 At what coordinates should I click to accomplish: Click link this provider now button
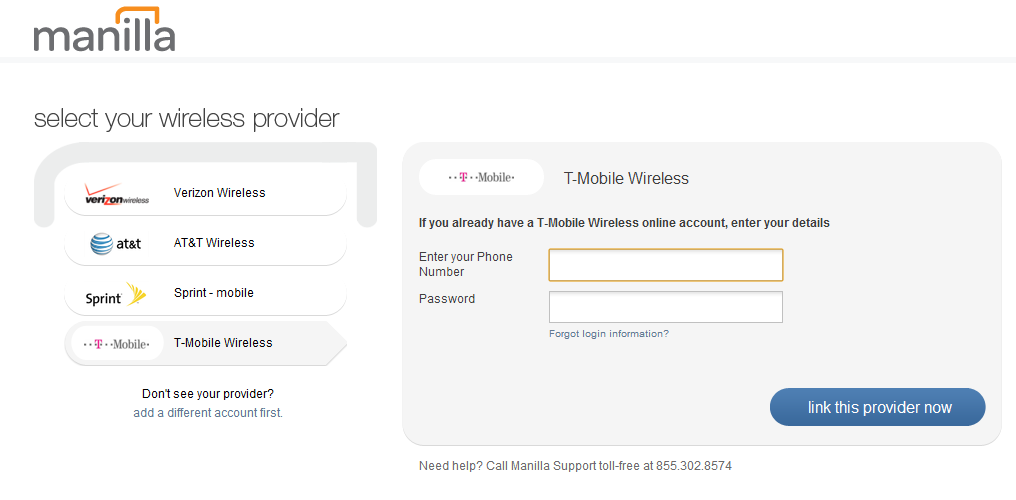(x=877, y=407)
